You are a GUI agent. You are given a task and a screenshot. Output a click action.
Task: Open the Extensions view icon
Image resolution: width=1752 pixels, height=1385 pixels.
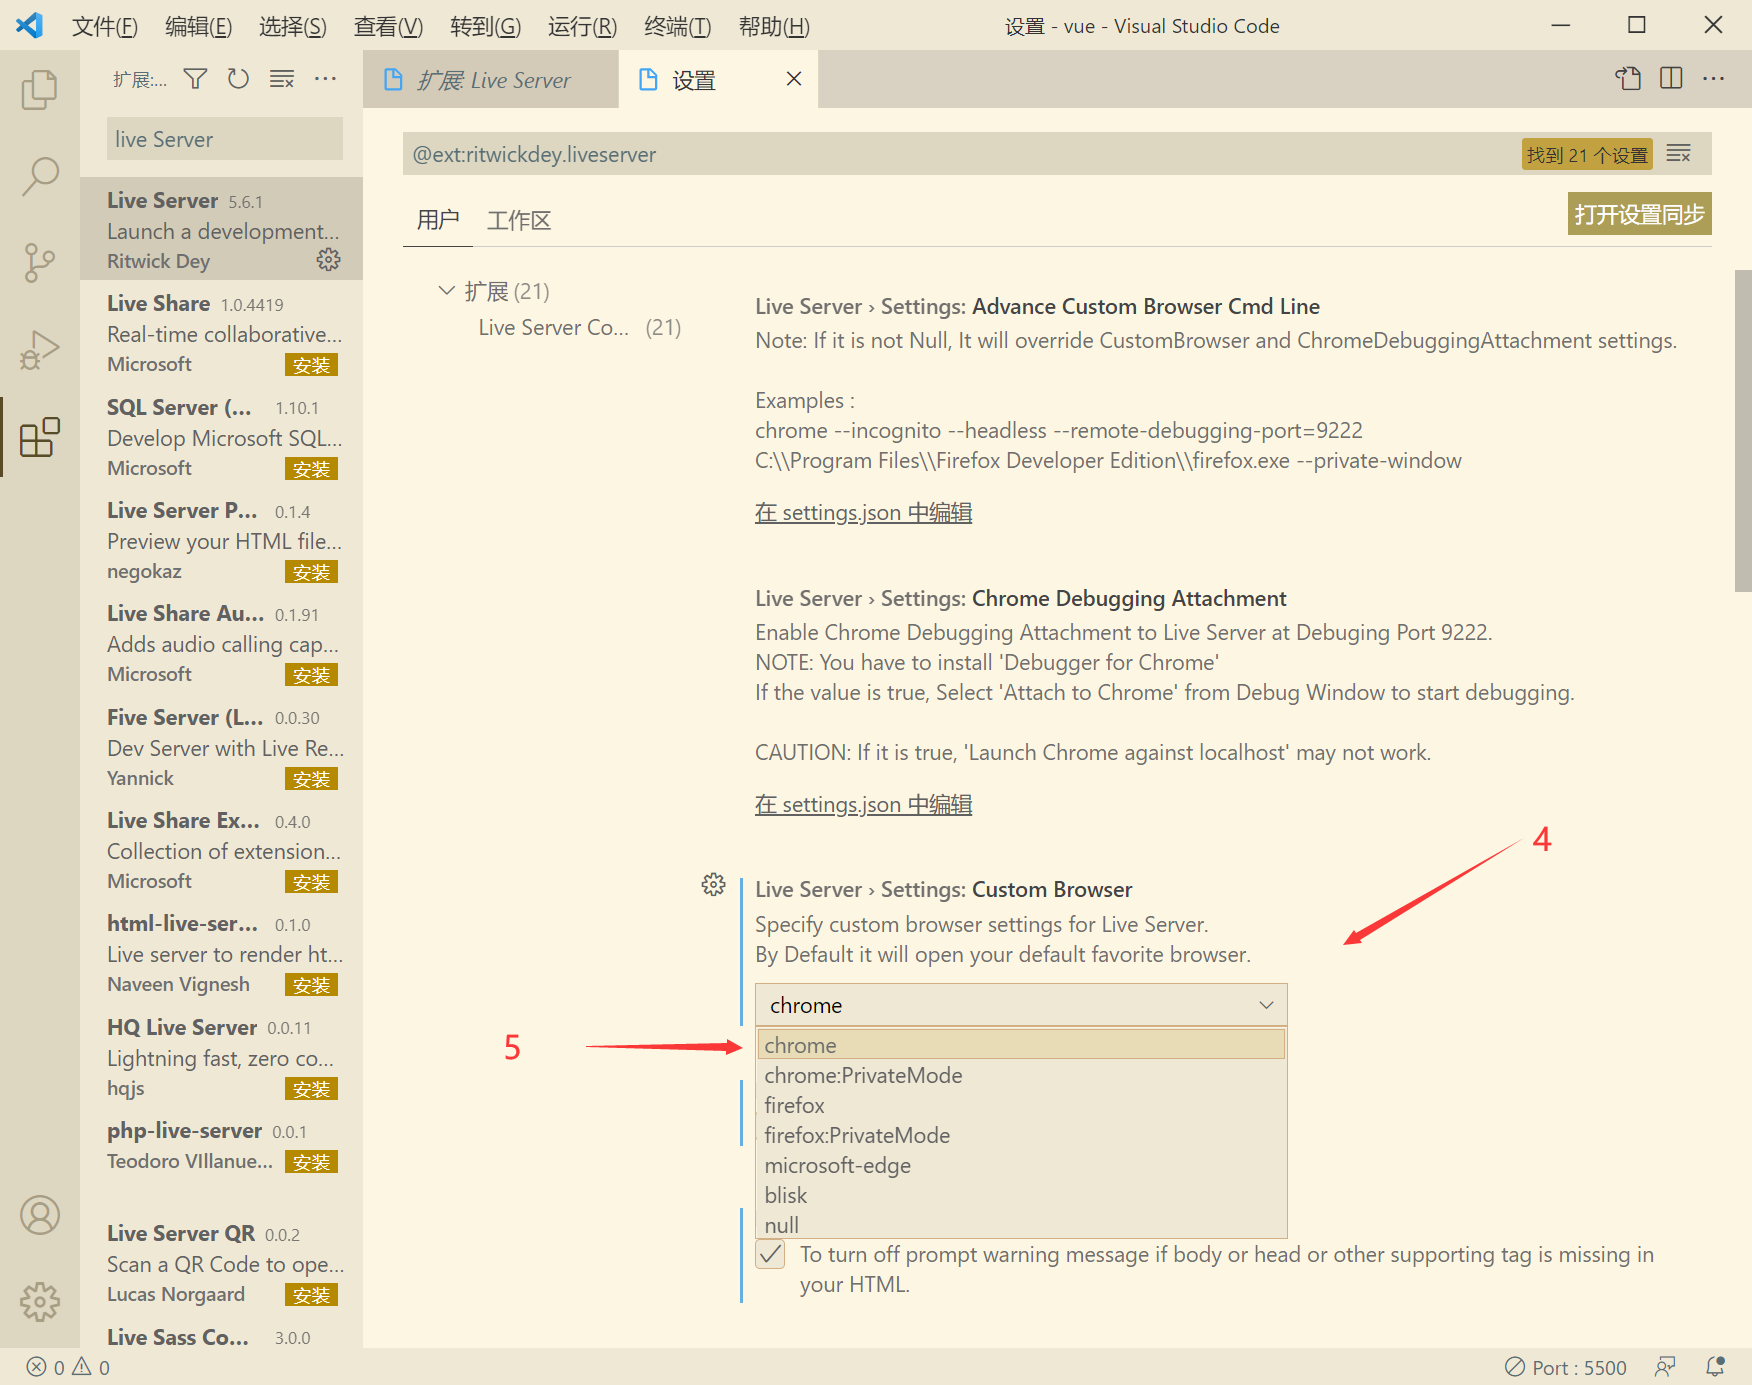click(39, 437)
